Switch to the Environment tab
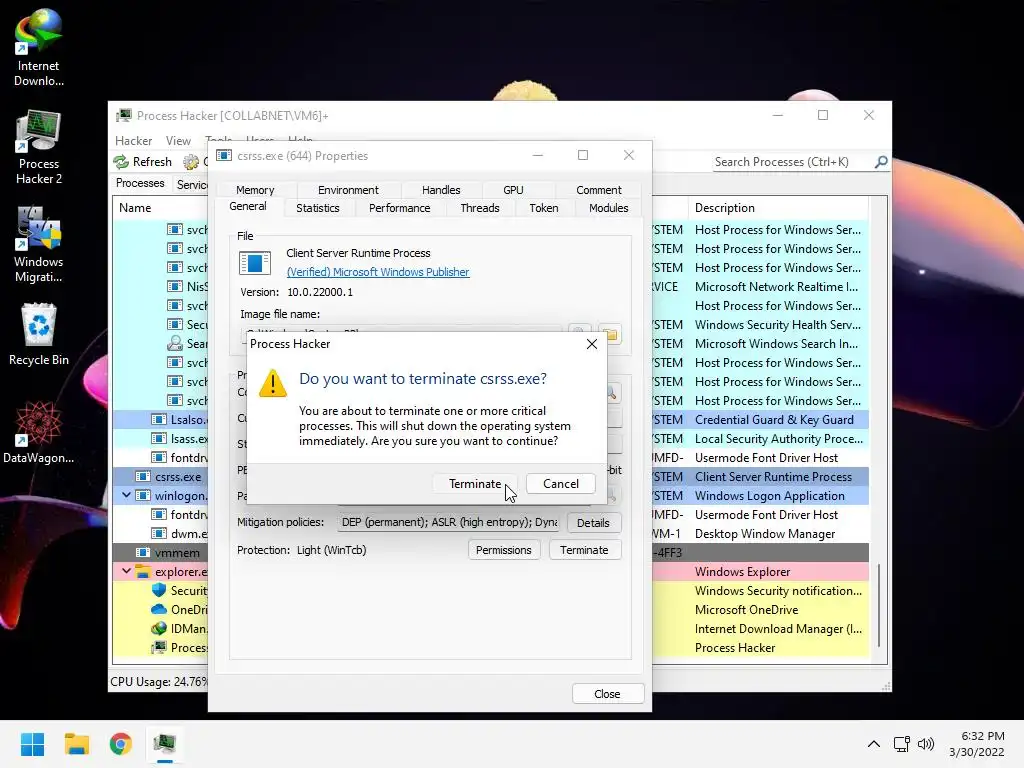Viewport: 1024px width, 768px height. pos(348,190)
